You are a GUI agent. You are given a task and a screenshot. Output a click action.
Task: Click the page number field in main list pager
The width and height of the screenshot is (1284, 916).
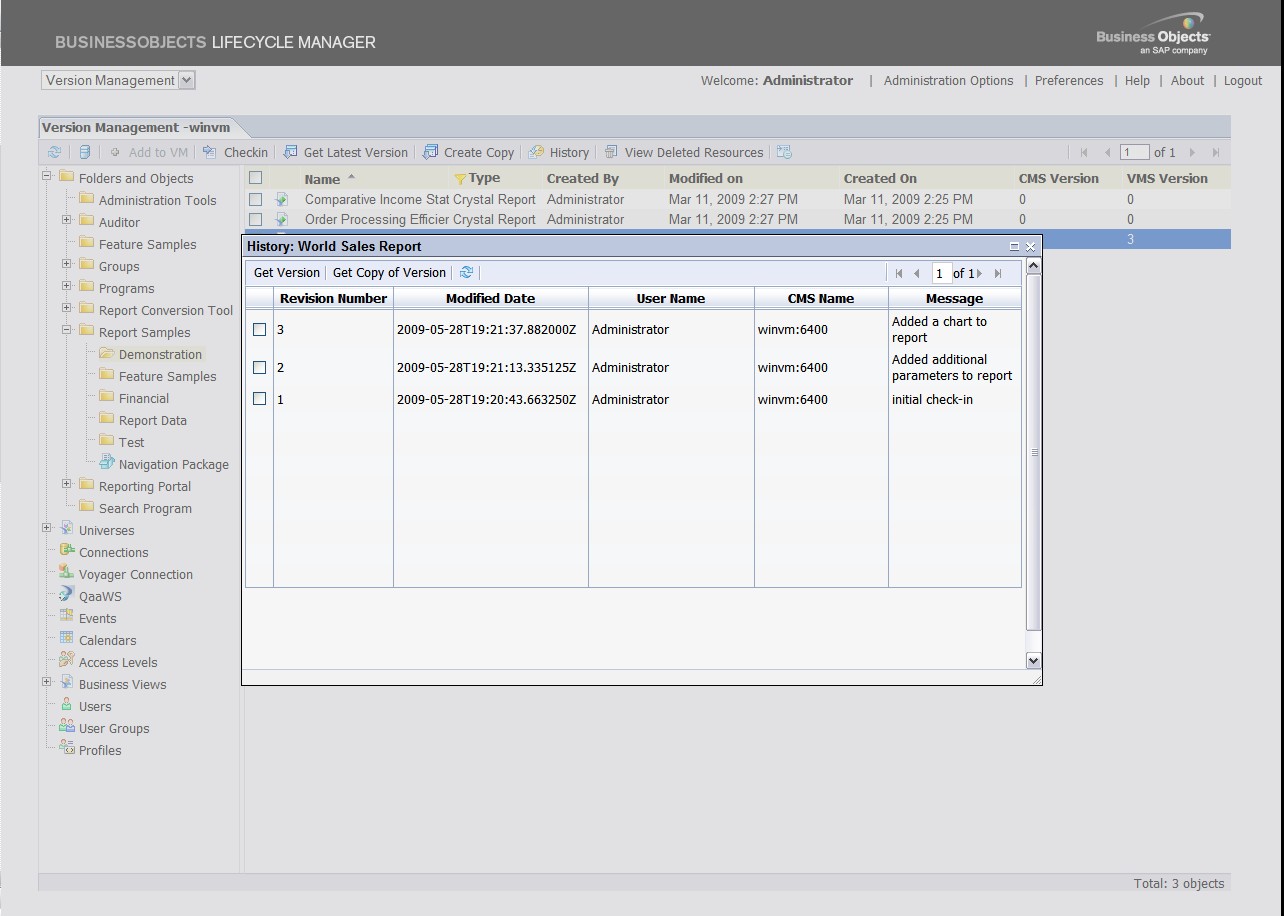pos(1134,152)
